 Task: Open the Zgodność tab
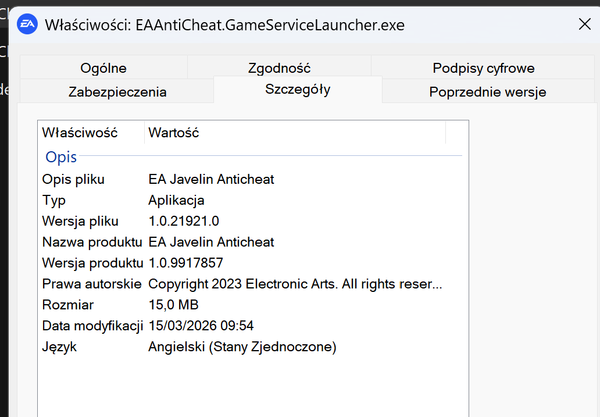[x=279, y=68]
